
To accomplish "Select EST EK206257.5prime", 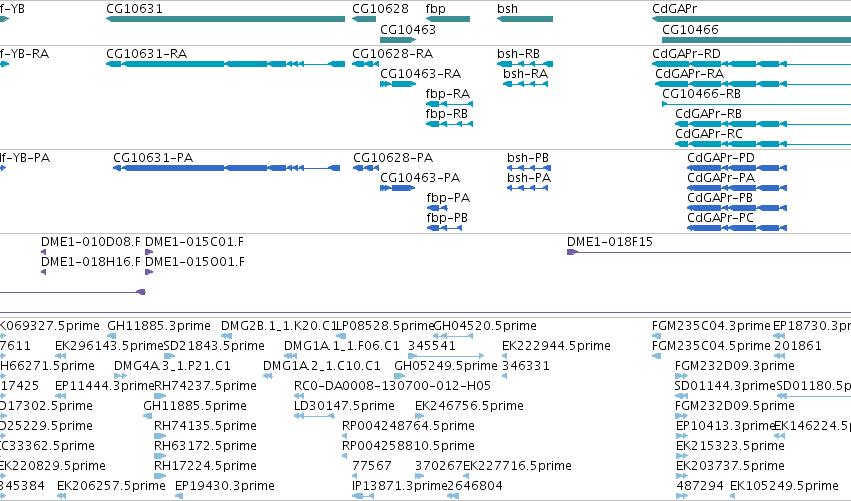I will coord(61,496).
